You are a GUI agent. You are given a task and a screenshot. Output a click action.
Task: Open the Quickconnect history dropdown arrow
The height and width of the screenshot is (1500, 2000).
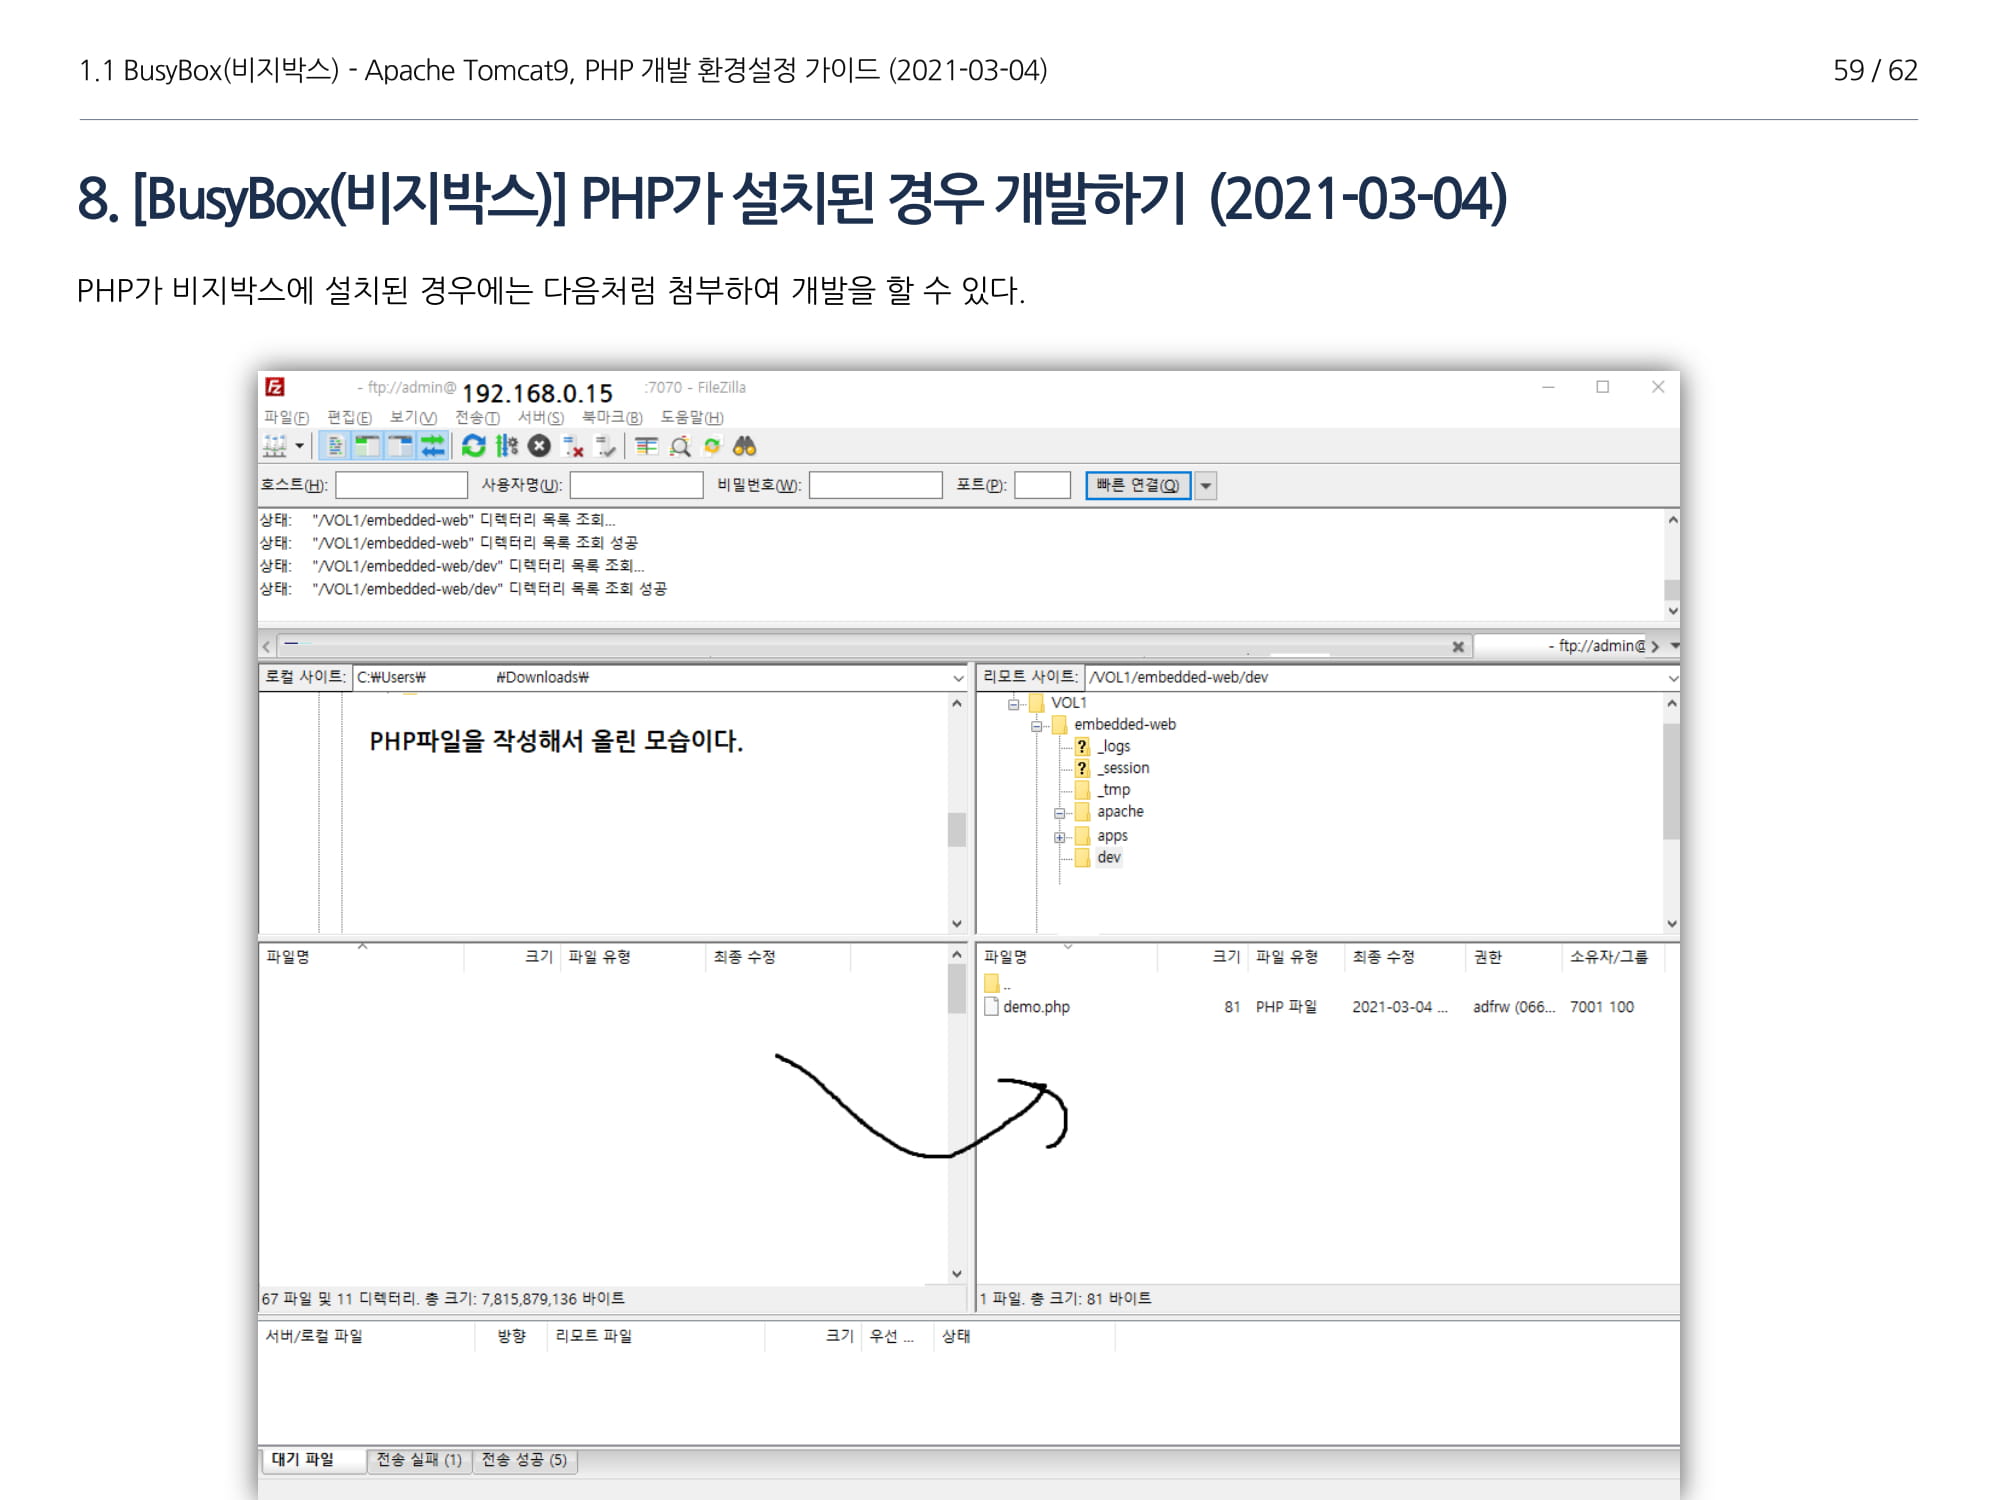click(1206, 486)
